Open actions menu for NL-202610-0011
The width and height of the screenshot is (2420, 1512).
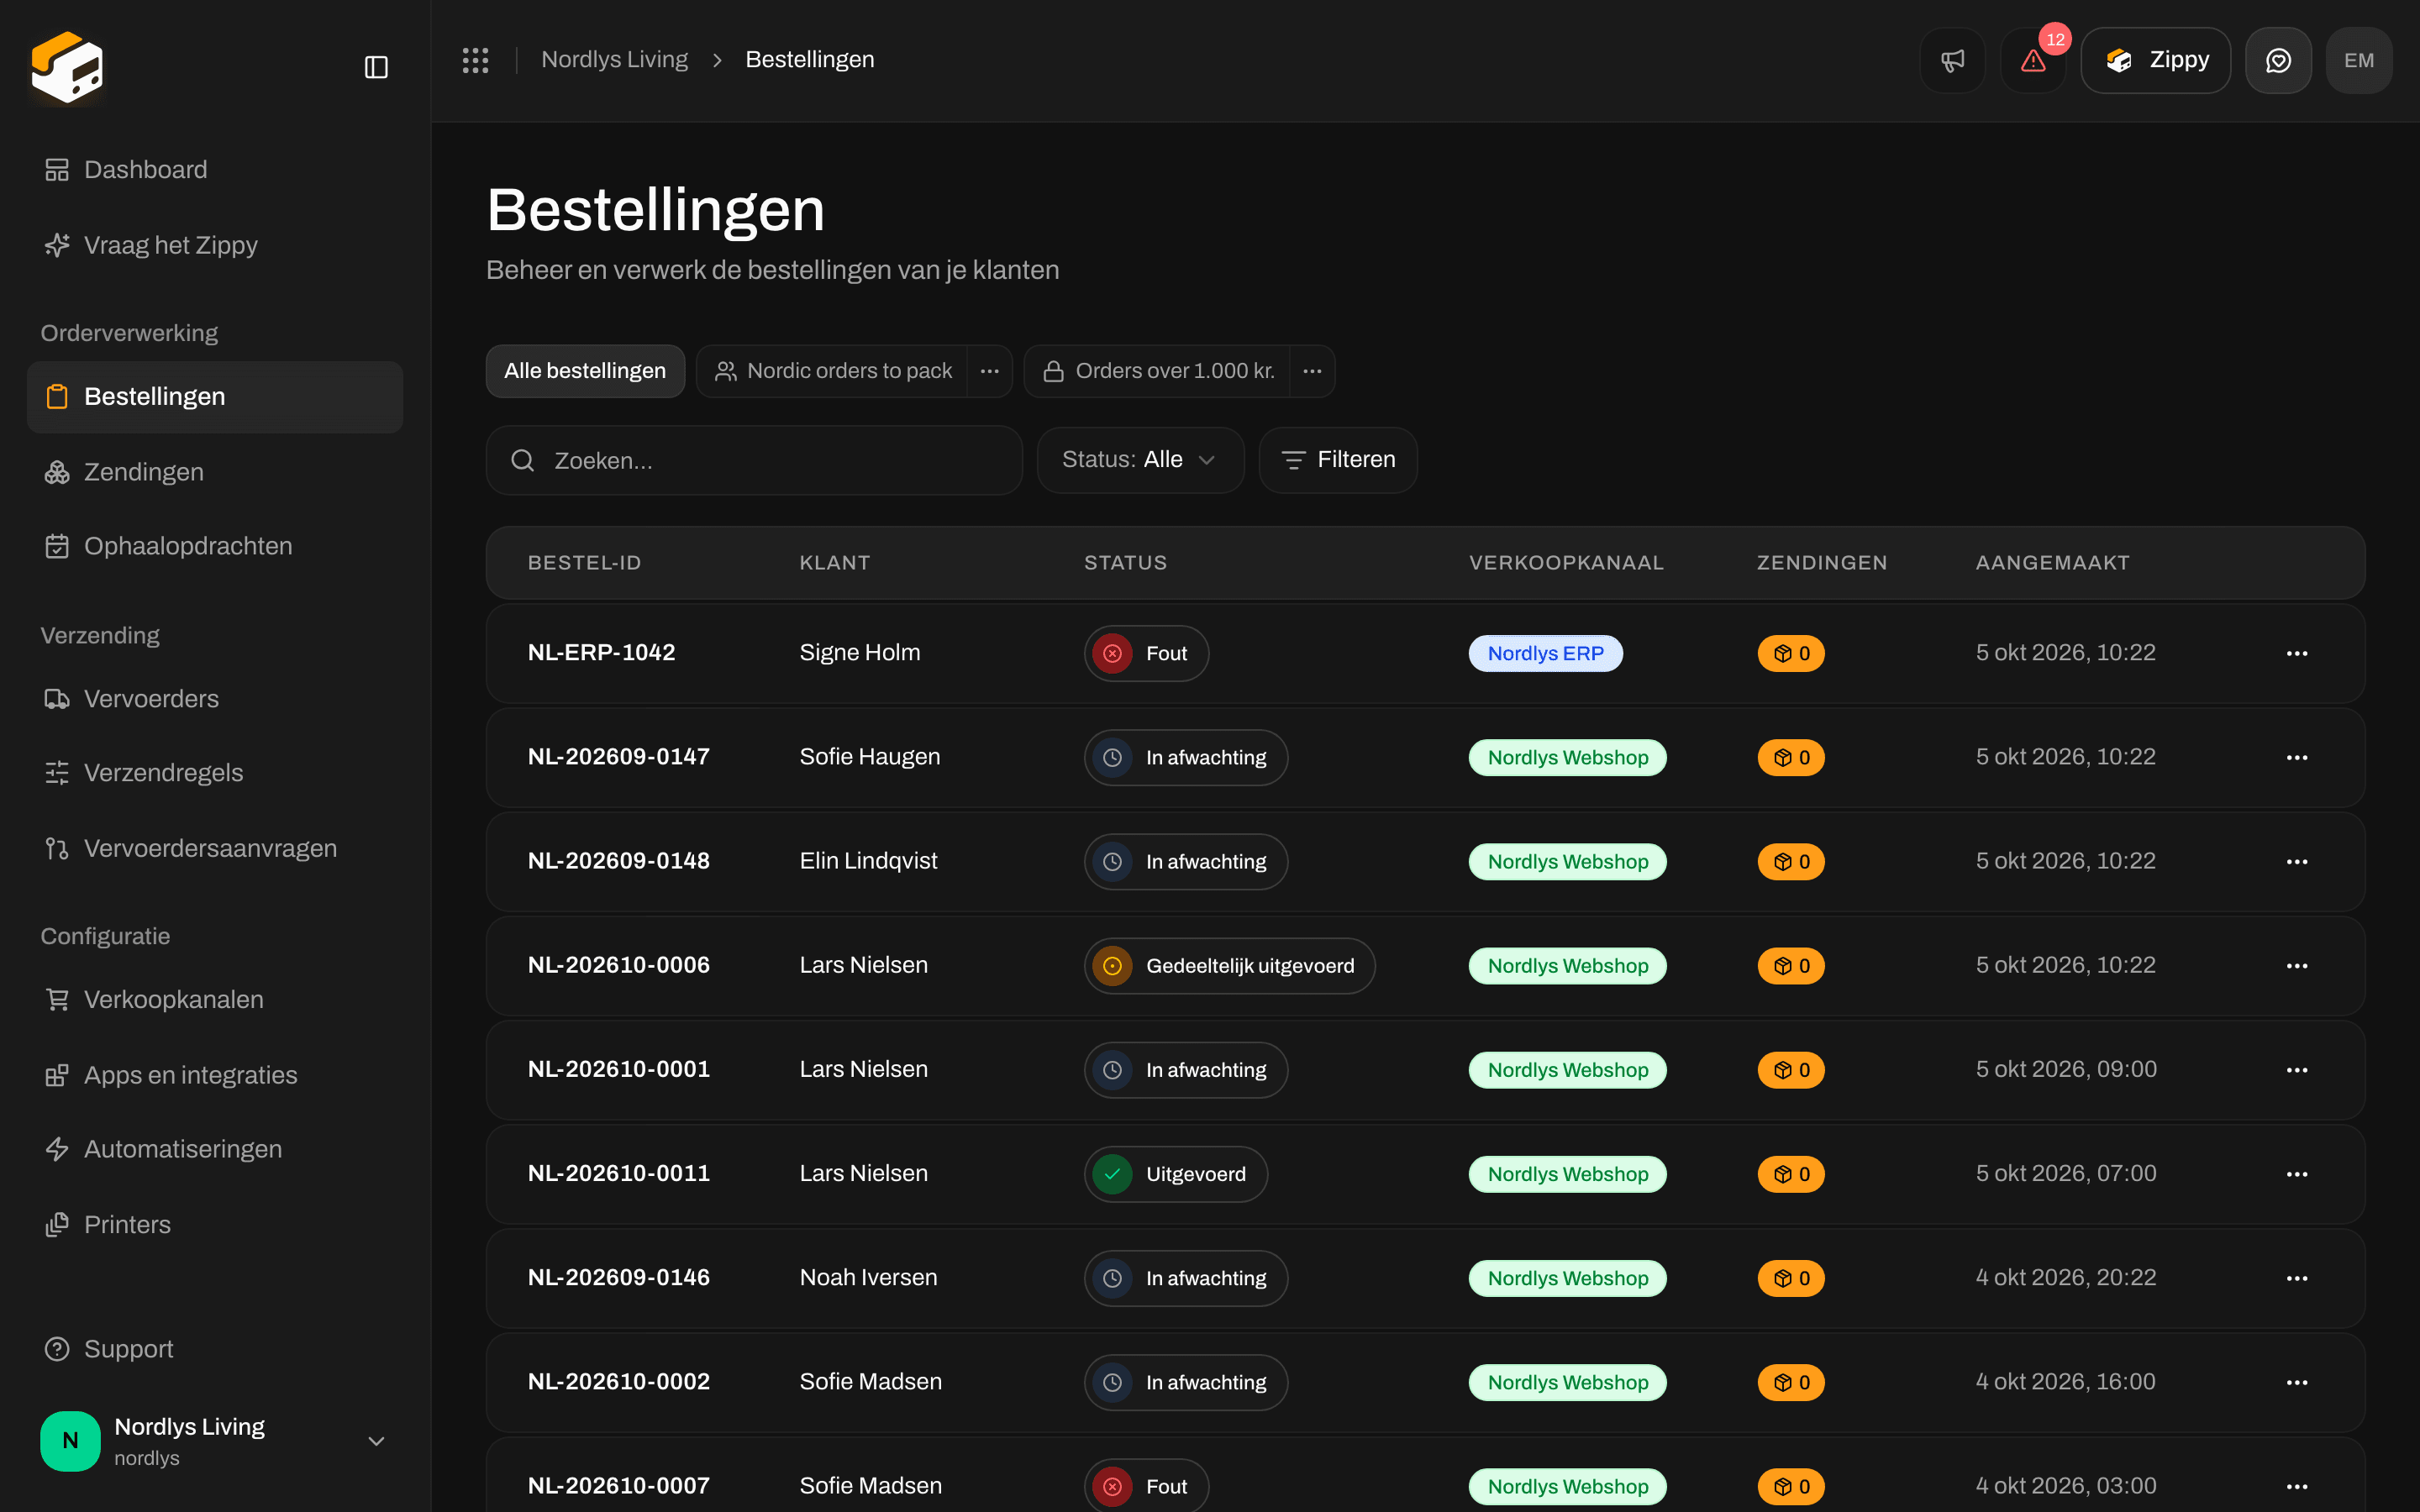coord(2297,1173)
